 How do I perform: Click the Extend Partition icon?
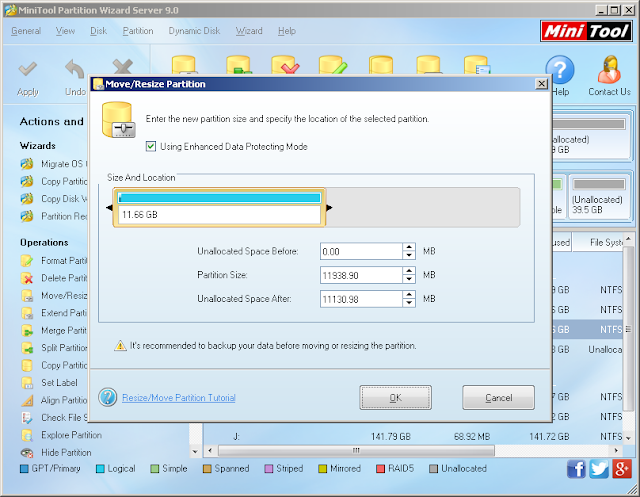click(27, 313)
